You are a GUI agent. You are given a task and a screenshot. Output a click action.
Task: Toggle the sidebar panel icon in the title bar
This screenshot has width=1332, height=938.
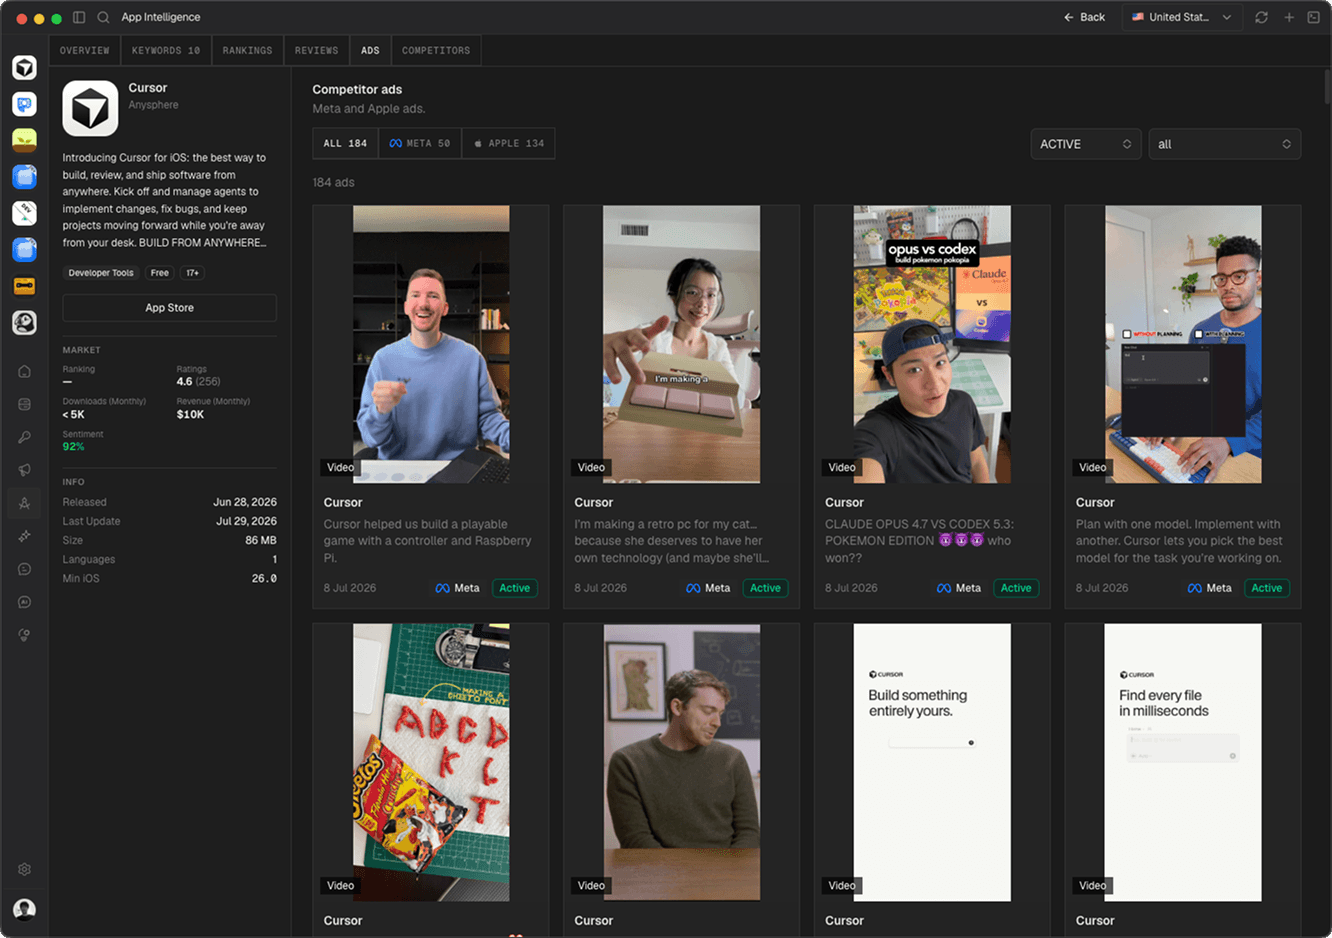pos(79,17)
